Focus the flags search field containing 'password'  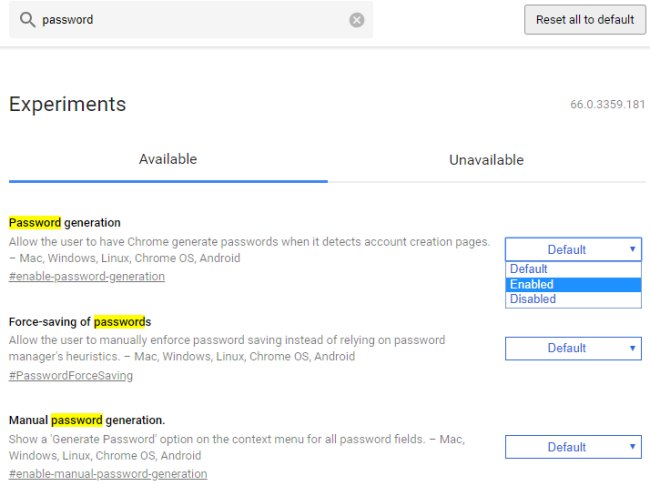pos(190,20)
